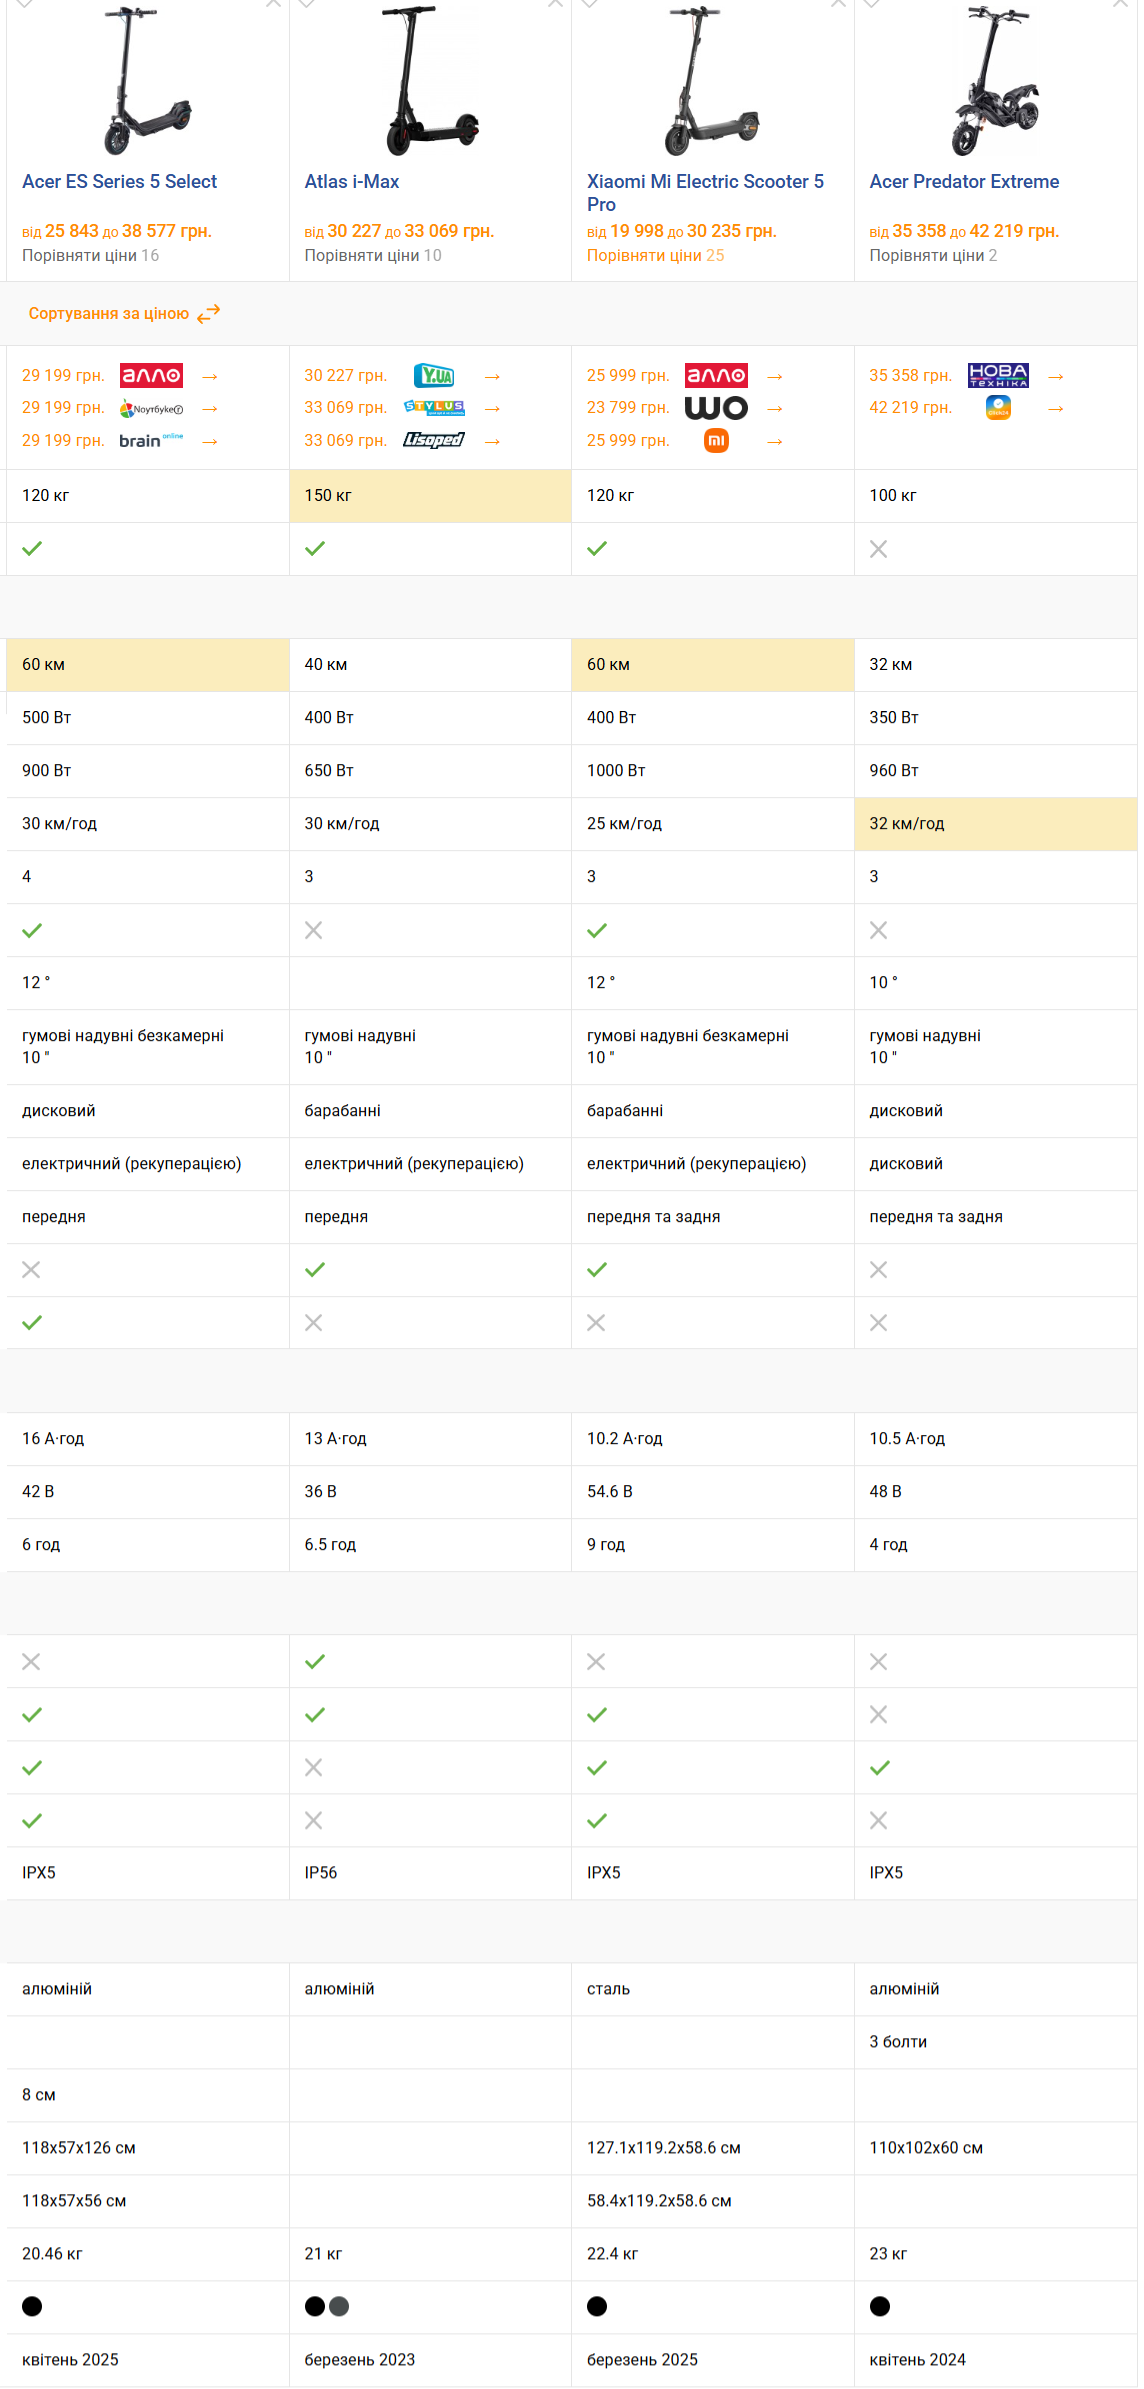Click the 'сталь' material cell
Viewport: 1144px width, 2389px height.
pyautogui.click(x=713, y=1989)
